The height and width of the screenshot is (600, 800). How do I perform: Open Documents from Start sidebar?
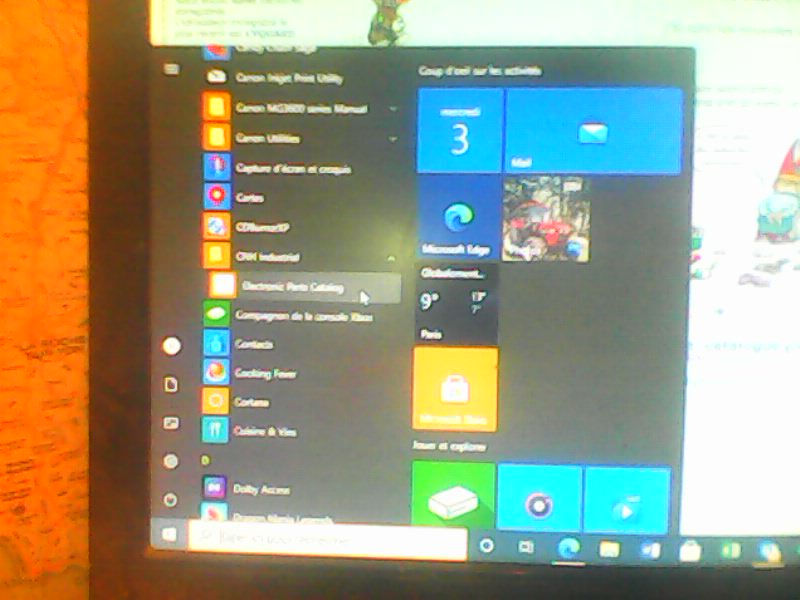point(171,384)
